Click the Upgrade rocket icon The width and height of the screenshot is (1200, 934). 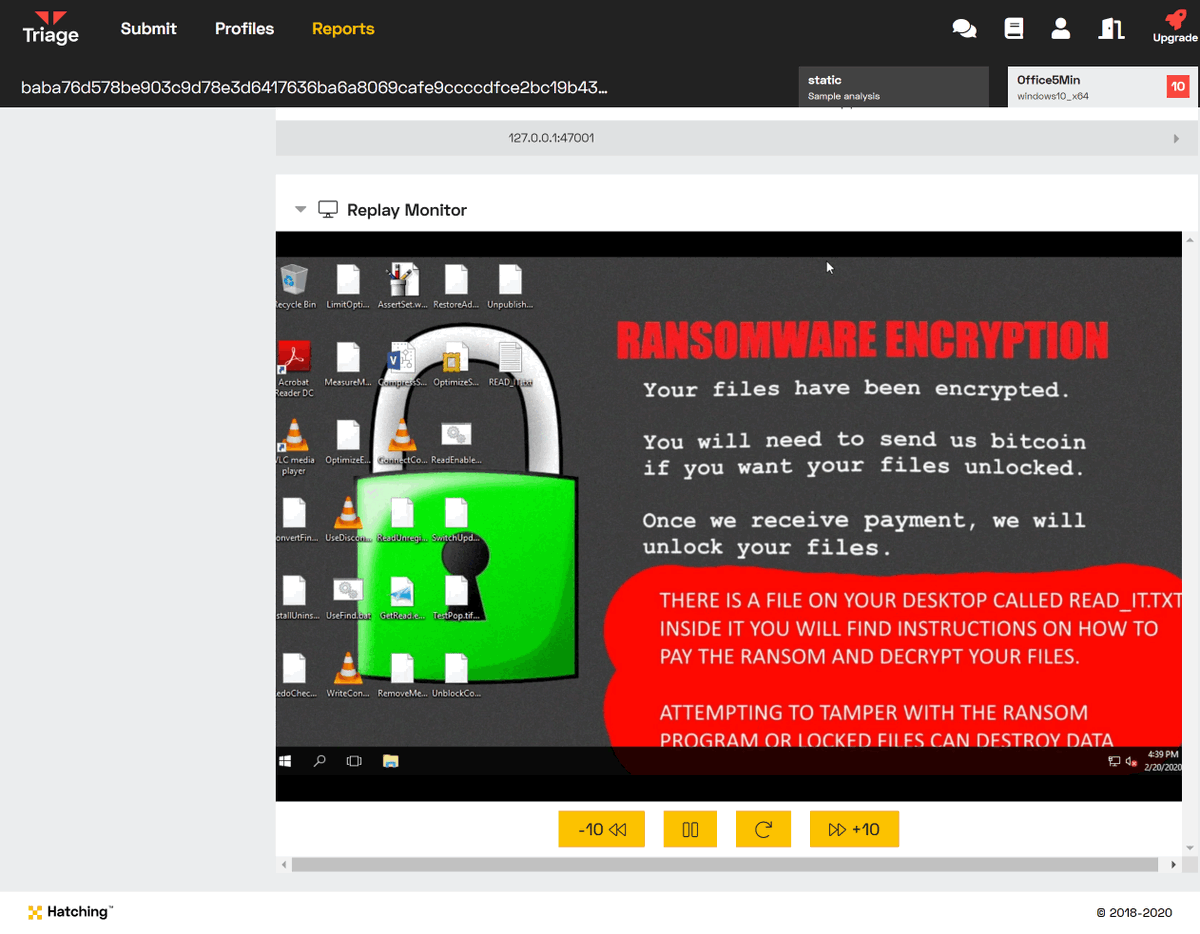pos(1175,19)
